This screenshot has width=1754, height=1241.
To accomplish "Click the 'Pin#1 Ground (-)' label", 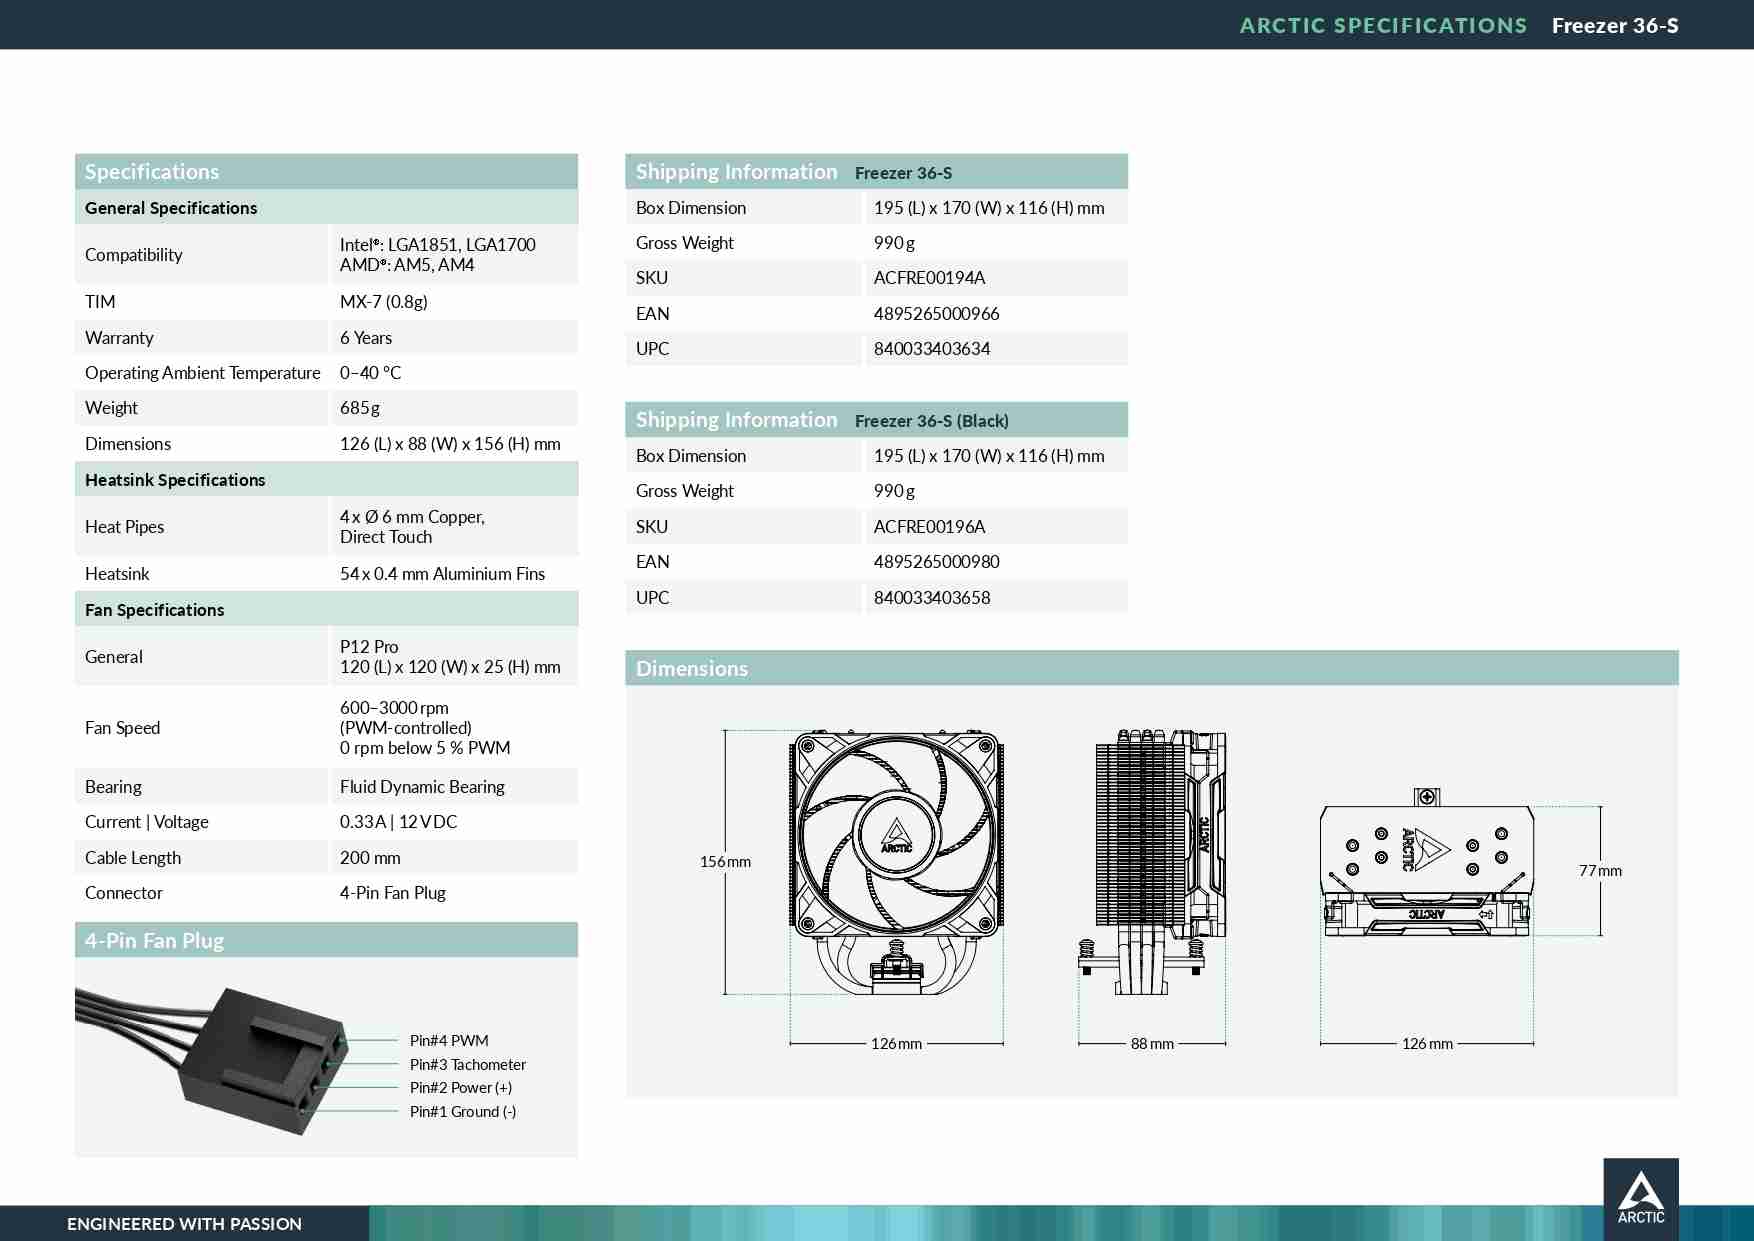I will (463, 1112).
